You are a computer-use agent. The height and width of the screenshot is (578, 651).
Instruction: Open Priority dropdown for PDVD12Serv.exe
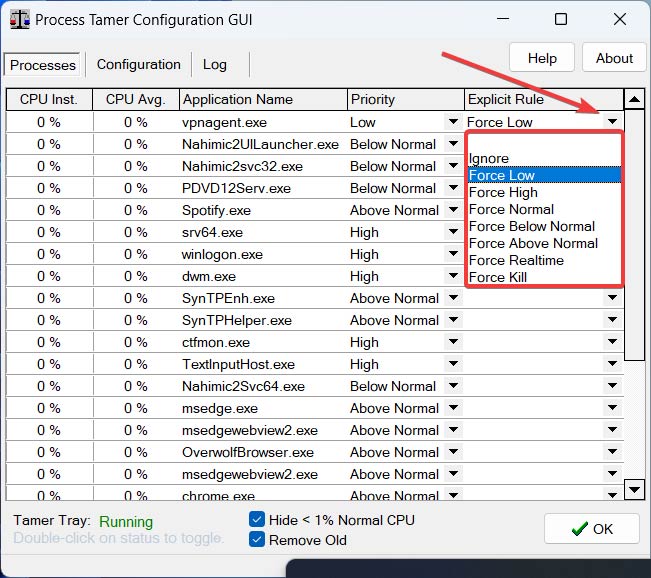[453, 188]
